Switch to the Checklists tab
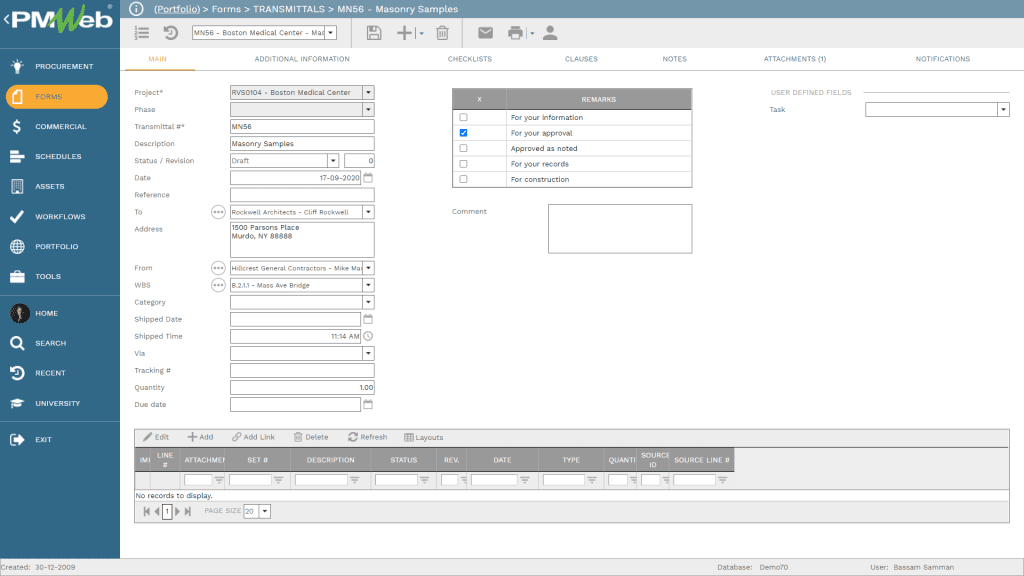 click(x=470, y=59)
